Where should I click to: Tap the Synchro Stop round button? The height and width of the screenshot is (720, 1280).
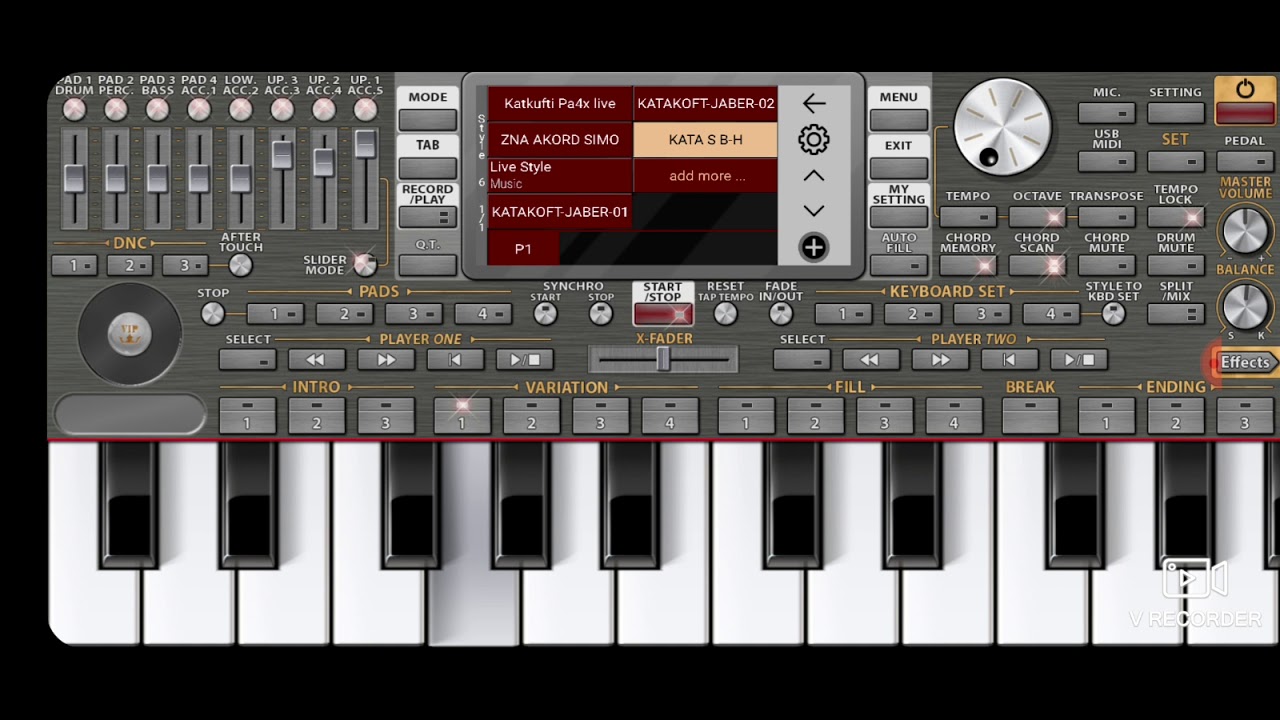pos(601,314)
